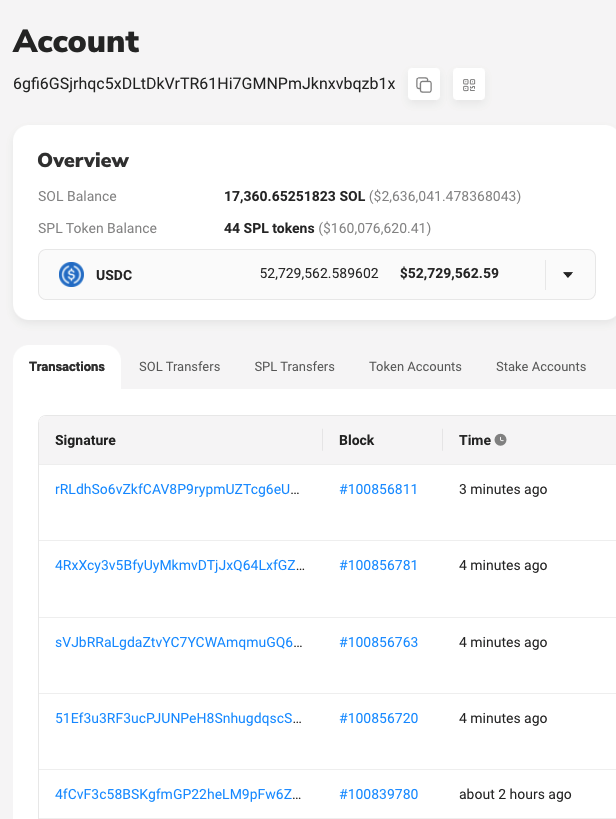Go to the Token Accounts tab

point(415,367)
